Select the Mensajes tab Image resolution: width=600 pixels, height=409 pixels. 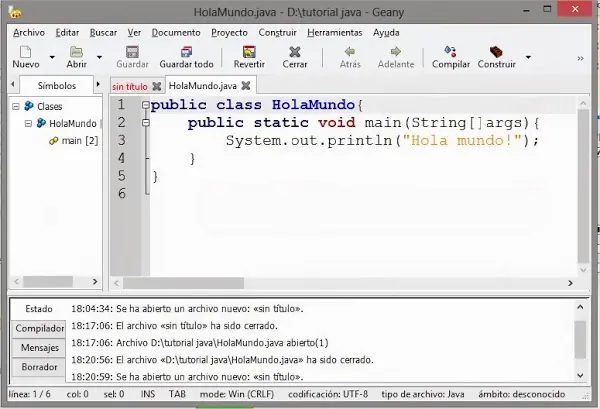(x=39, y=347)
